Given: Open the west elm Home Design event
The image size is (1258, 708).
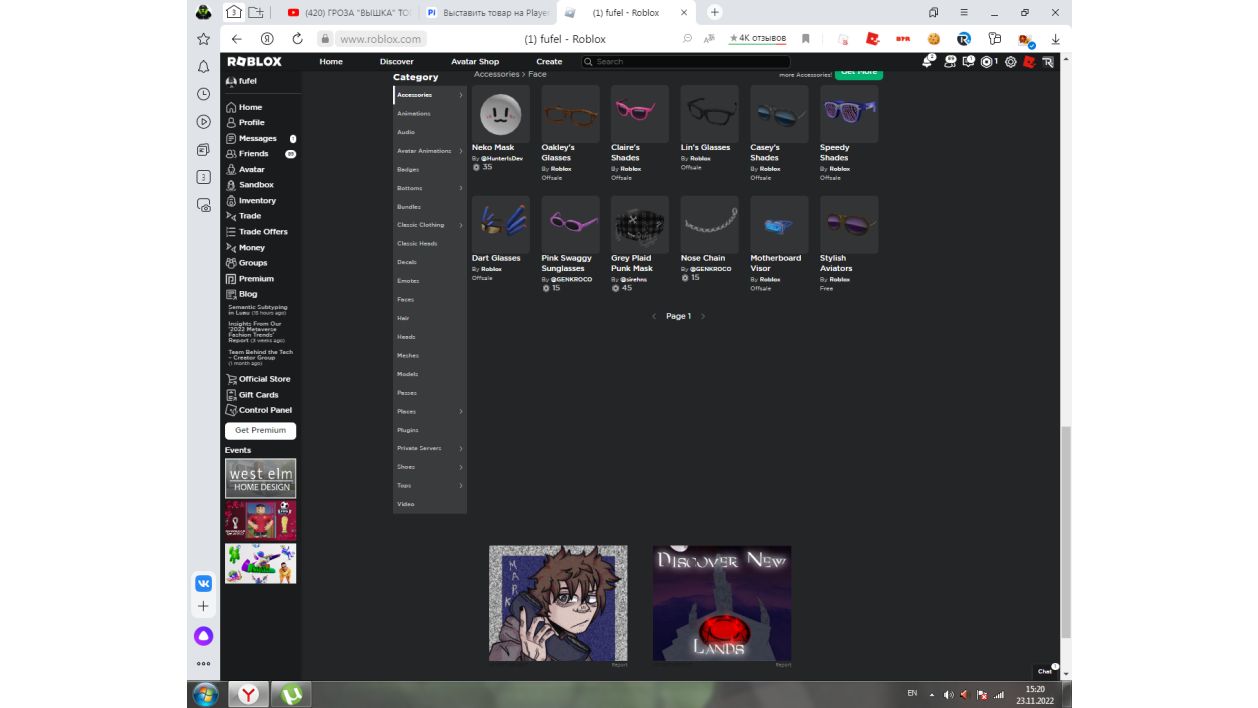Looking at the screenshot, I should coord(260,478).
